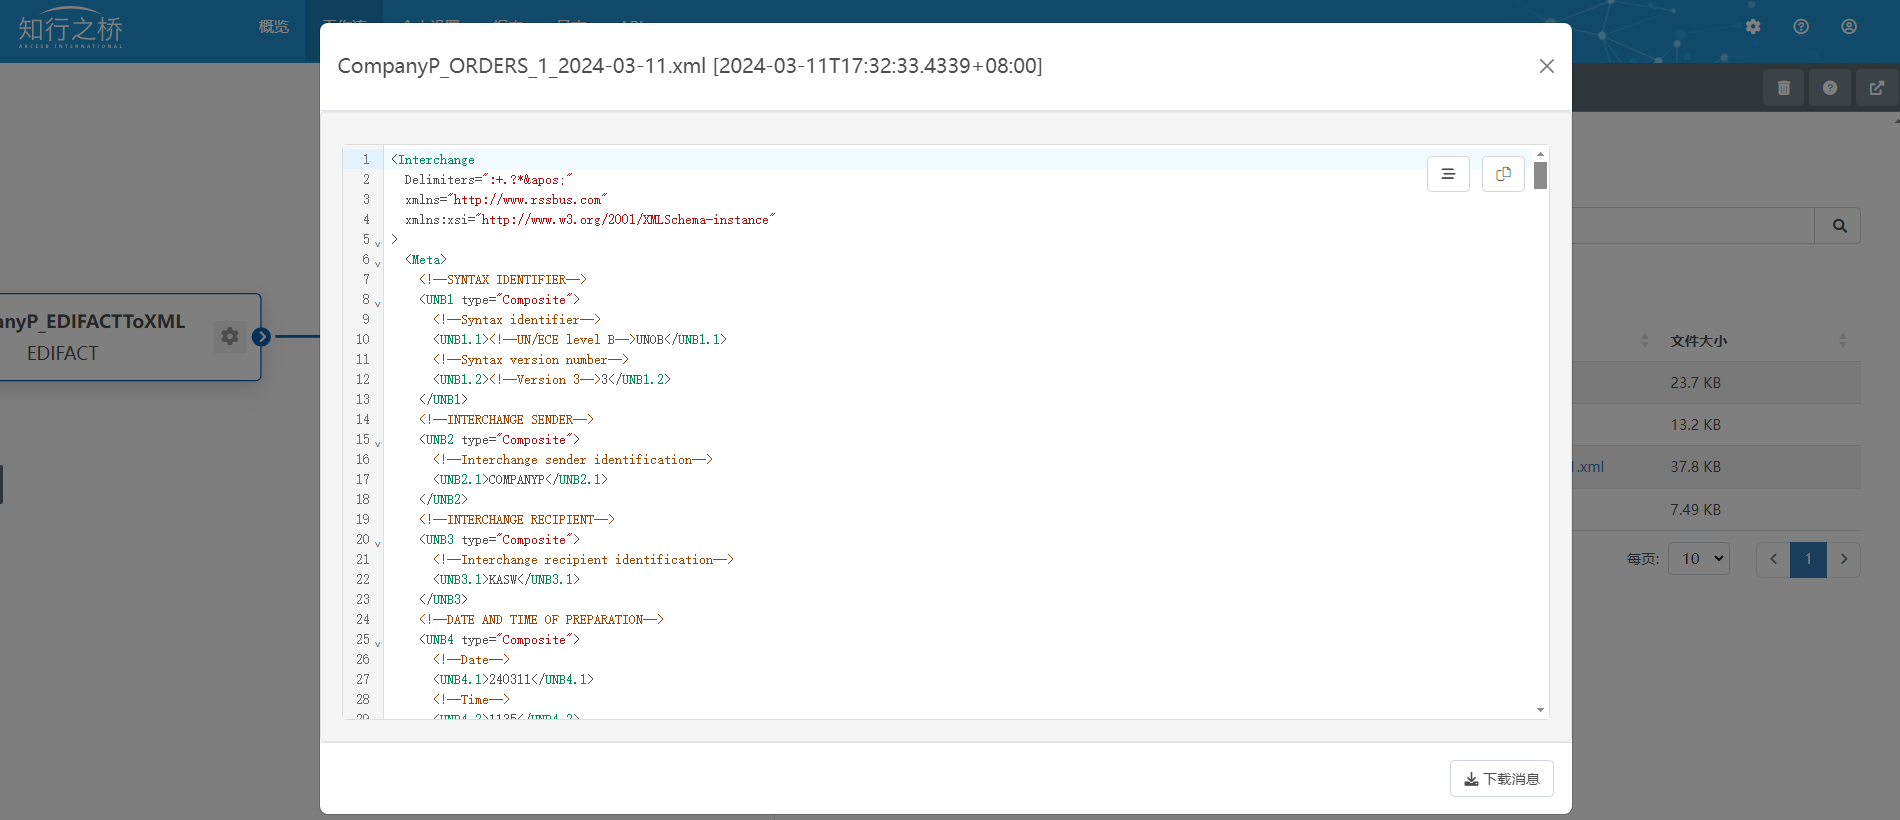Collapse the fold arrow at line 5

point(378,243)
